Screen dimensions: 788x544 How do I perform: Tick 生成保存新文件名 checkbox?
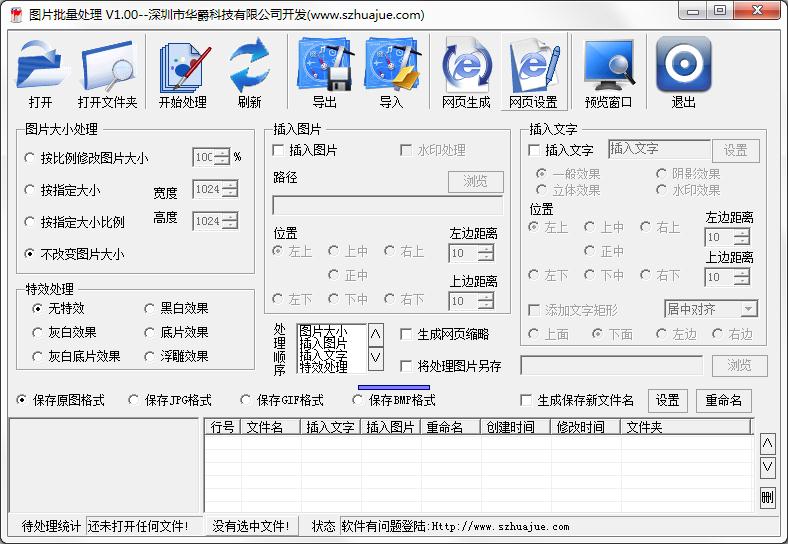(577, 400)
